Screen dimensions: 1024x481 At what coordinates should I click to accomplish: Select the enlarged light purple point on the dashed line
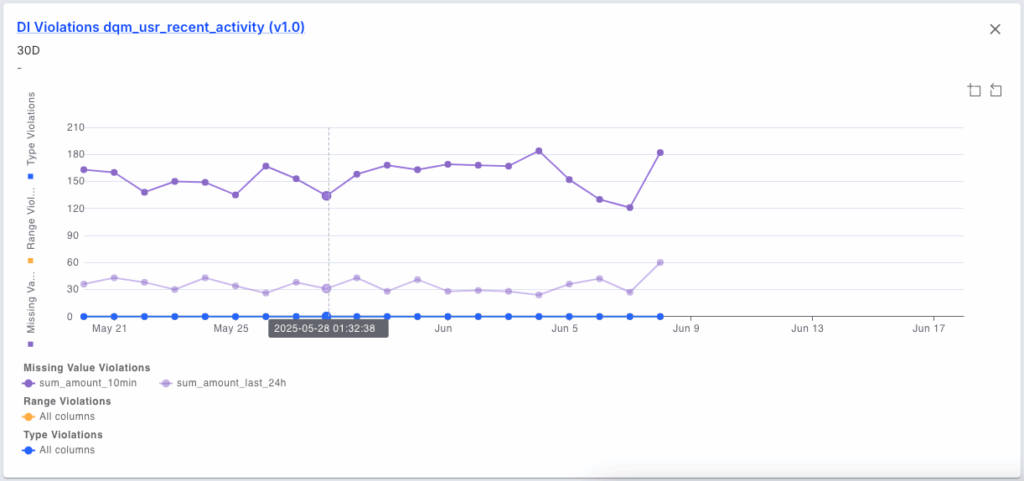[327, 288]
